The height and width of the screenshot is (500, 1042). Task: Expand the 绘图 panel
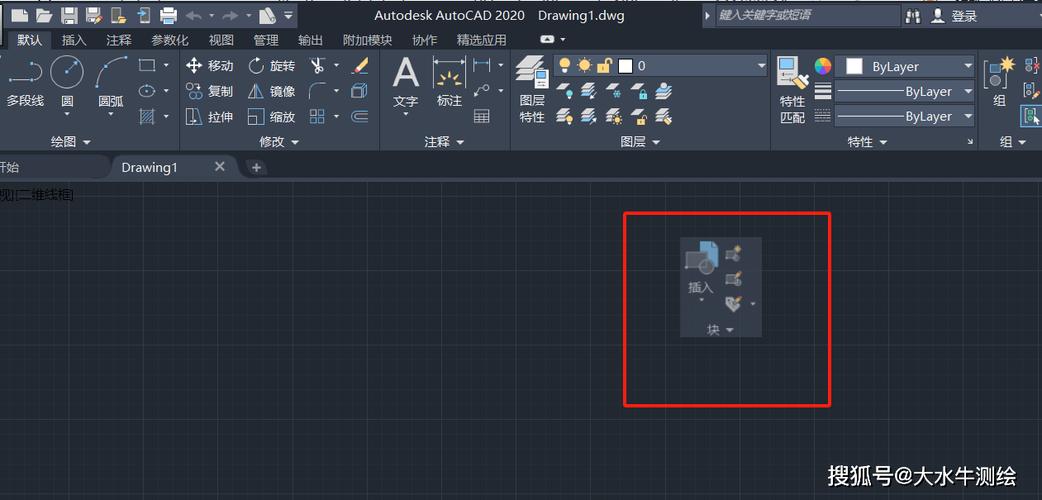tap(70, 142)
